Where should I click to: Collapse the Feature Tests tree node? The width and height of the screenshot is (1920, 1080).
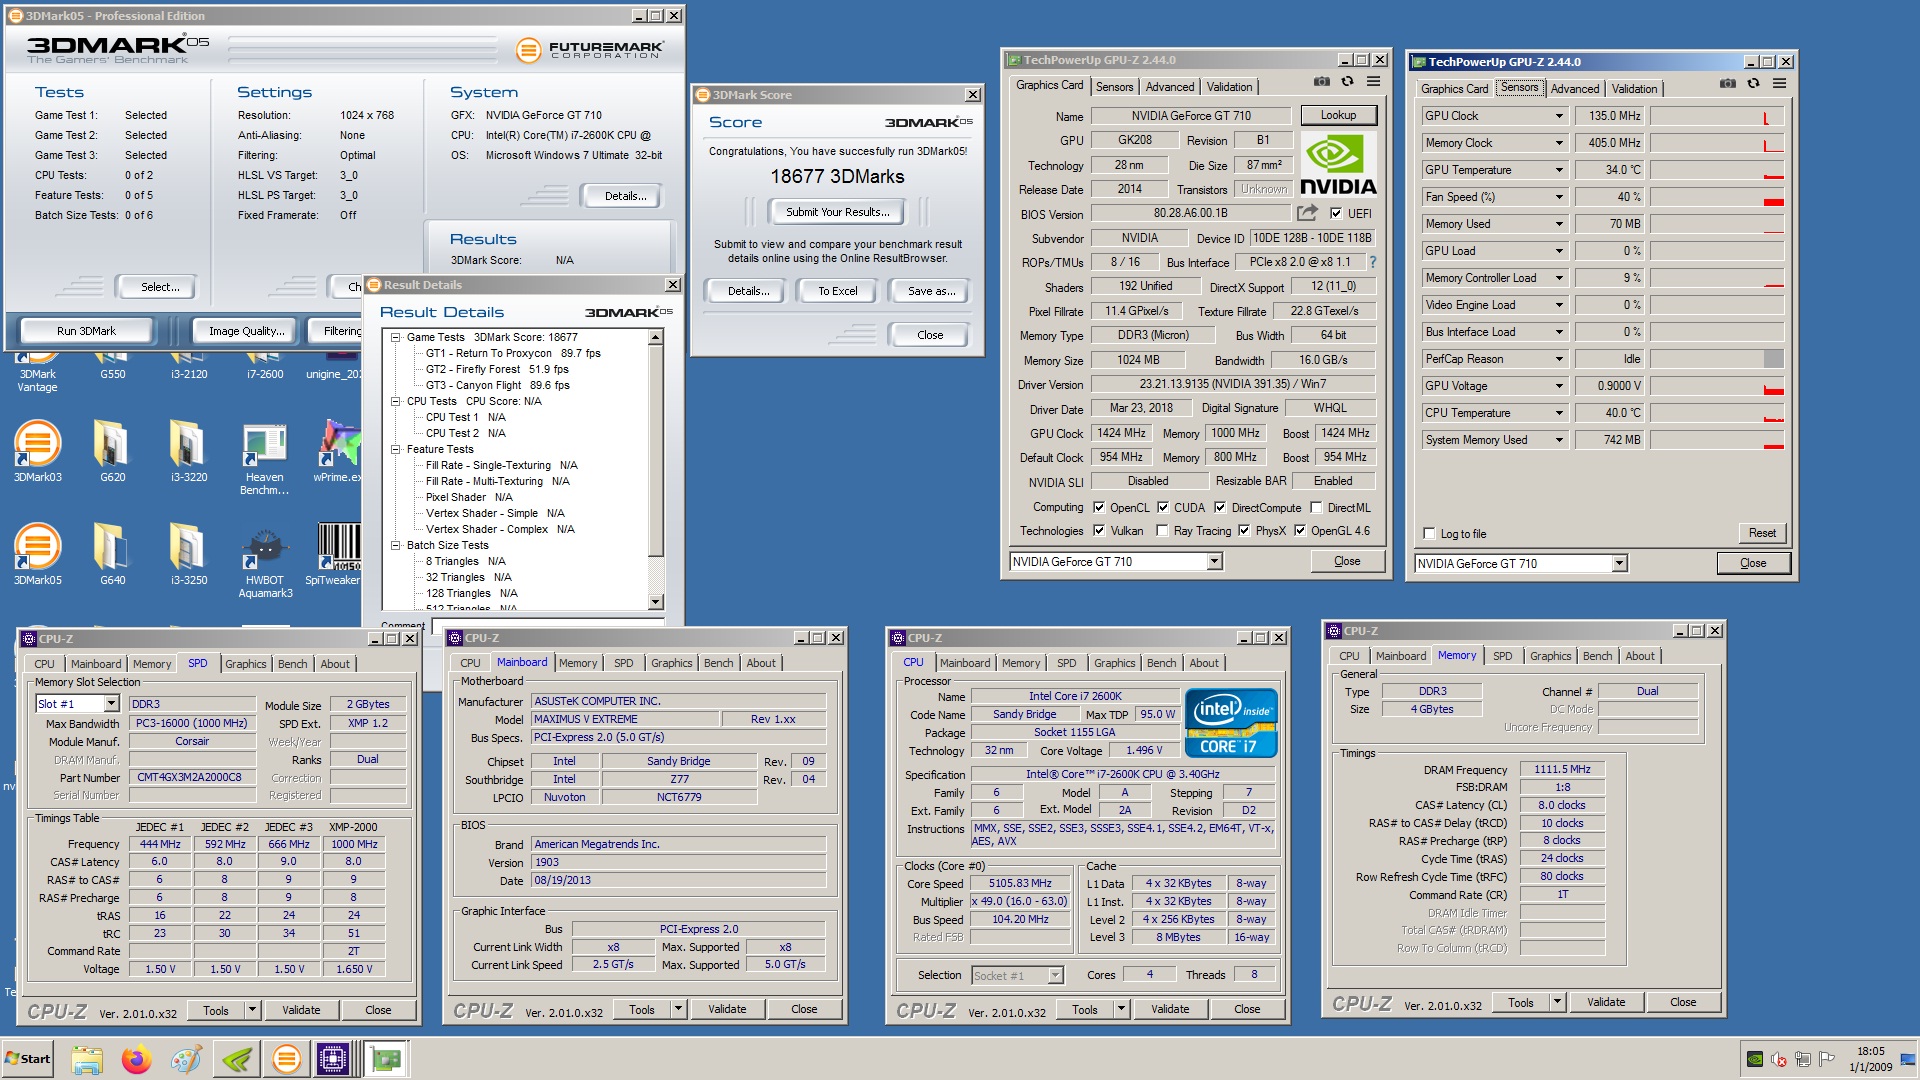(x=396, y=450)
